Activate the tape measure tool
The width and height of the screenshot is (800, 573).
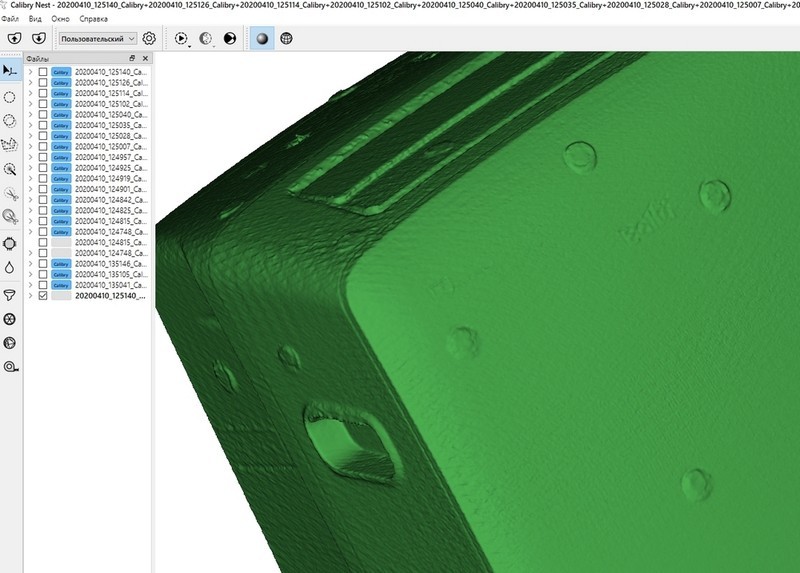tap(10, 367)
